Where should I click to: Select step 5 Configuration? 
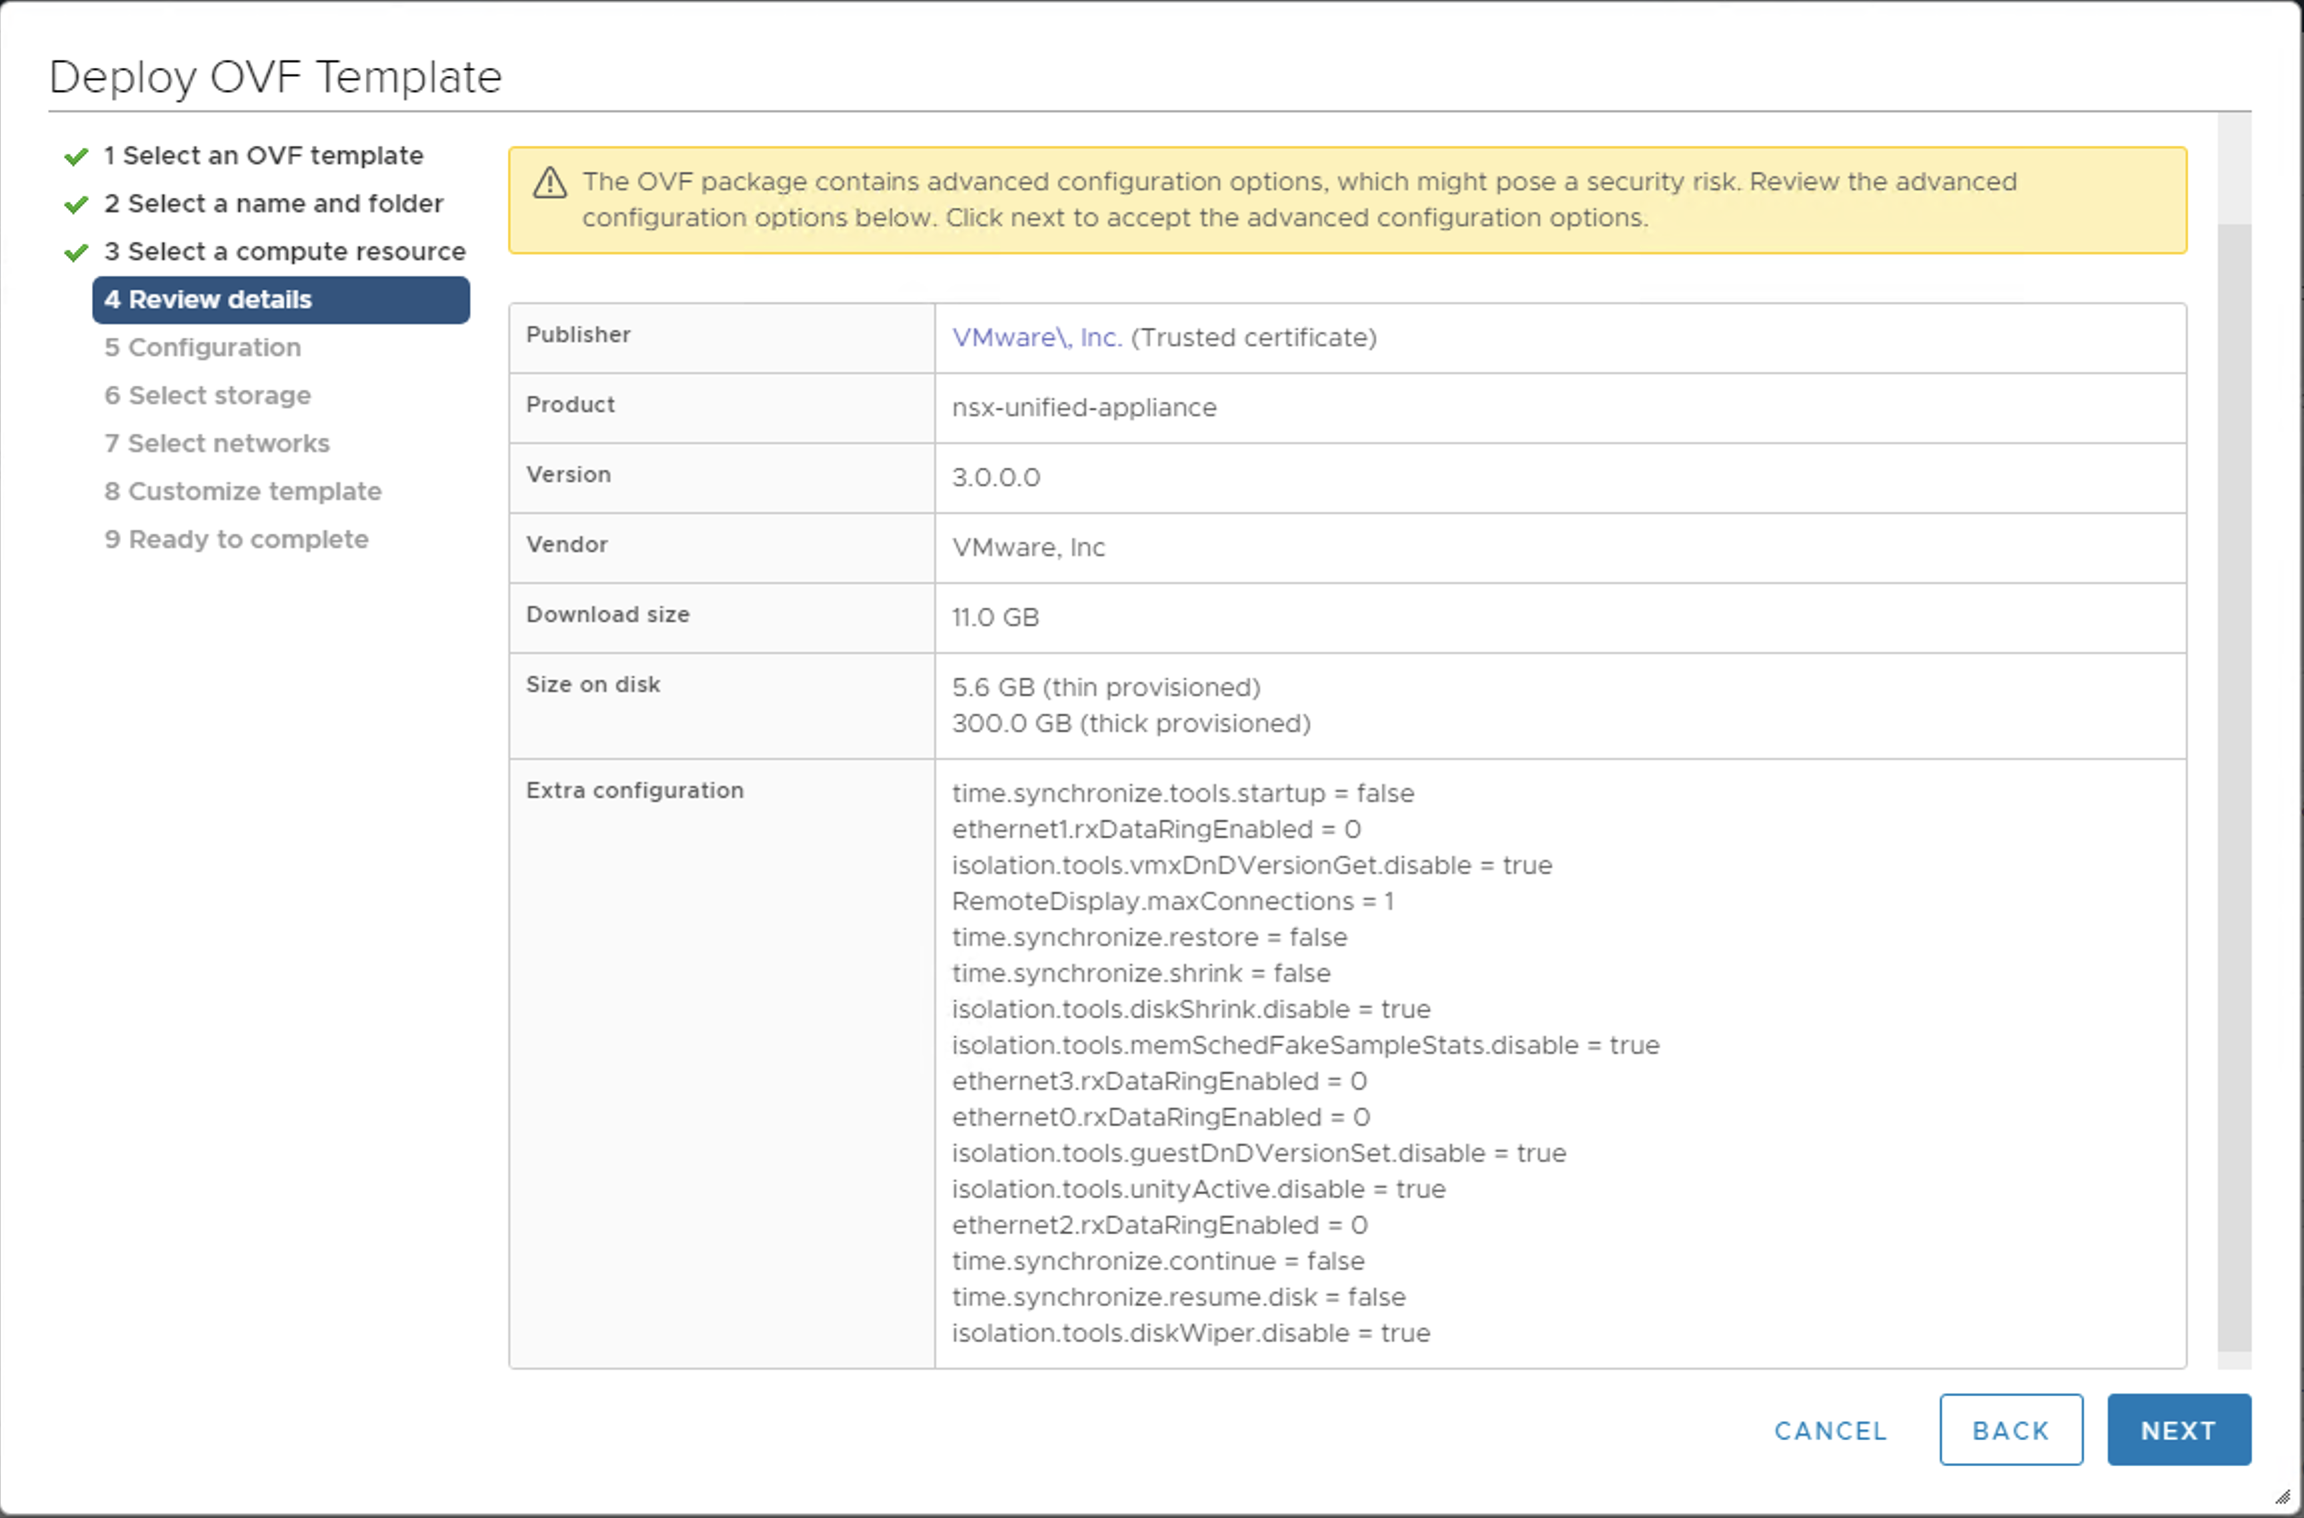coord(203,348)
